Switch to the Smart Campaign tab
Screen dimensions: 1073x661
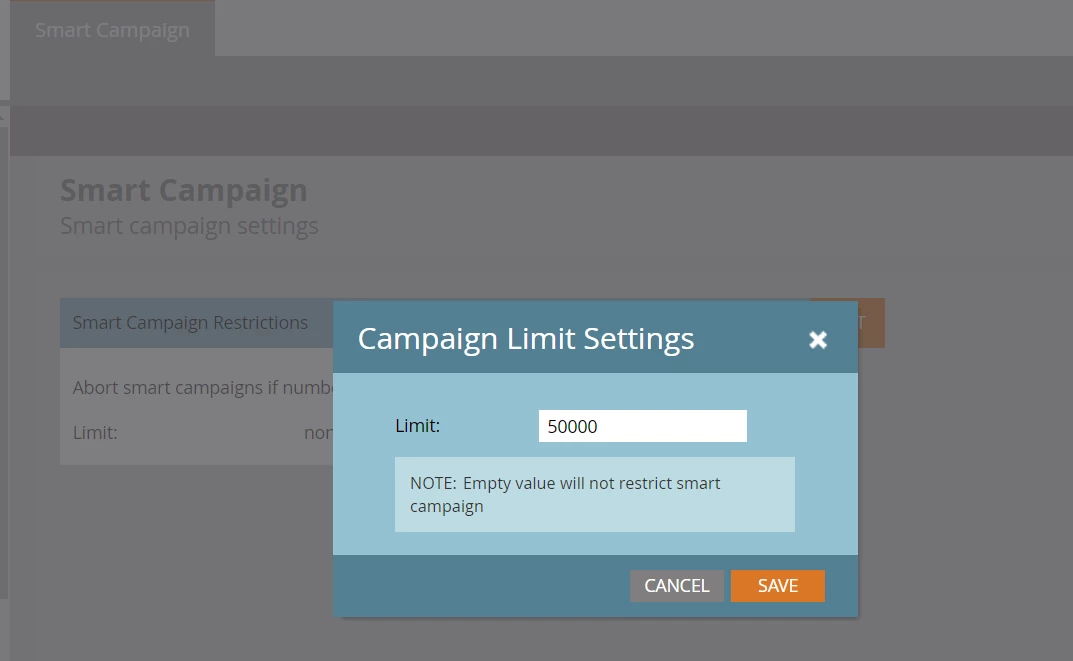pos(112,29)
